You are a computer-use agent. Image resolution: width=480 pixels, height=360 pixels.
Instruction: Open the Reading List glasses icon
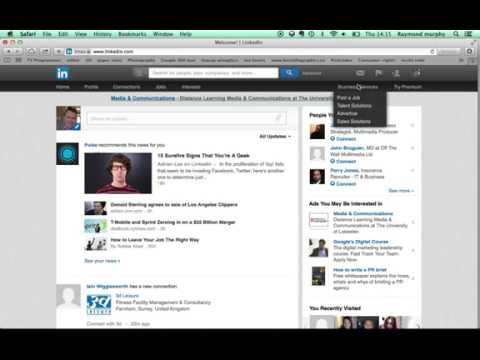pos(7,60)
